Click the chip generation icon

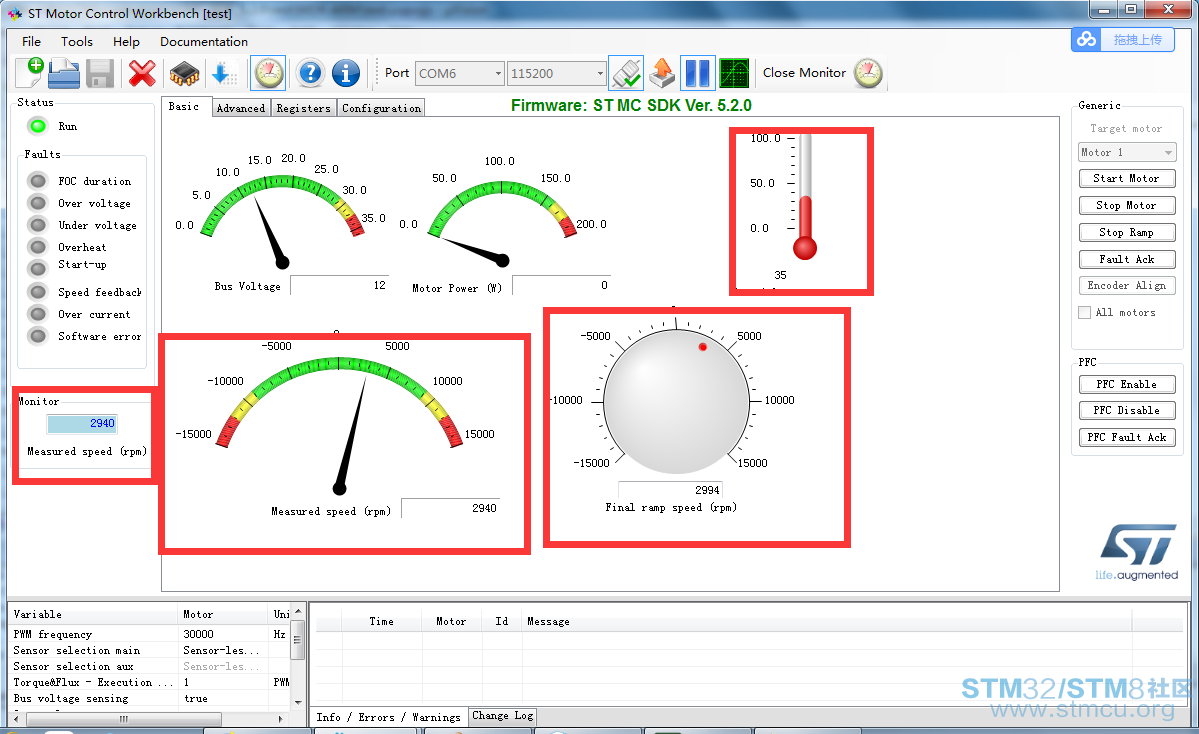[x=184, y=74]
